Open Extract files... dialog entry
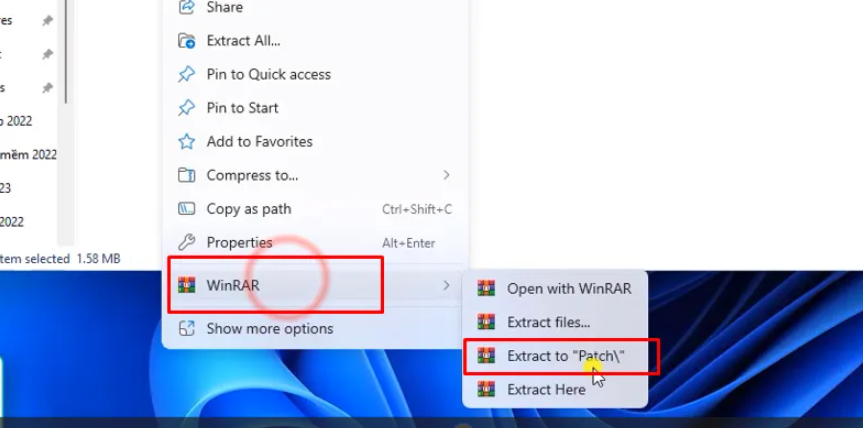 click(555, 322)
